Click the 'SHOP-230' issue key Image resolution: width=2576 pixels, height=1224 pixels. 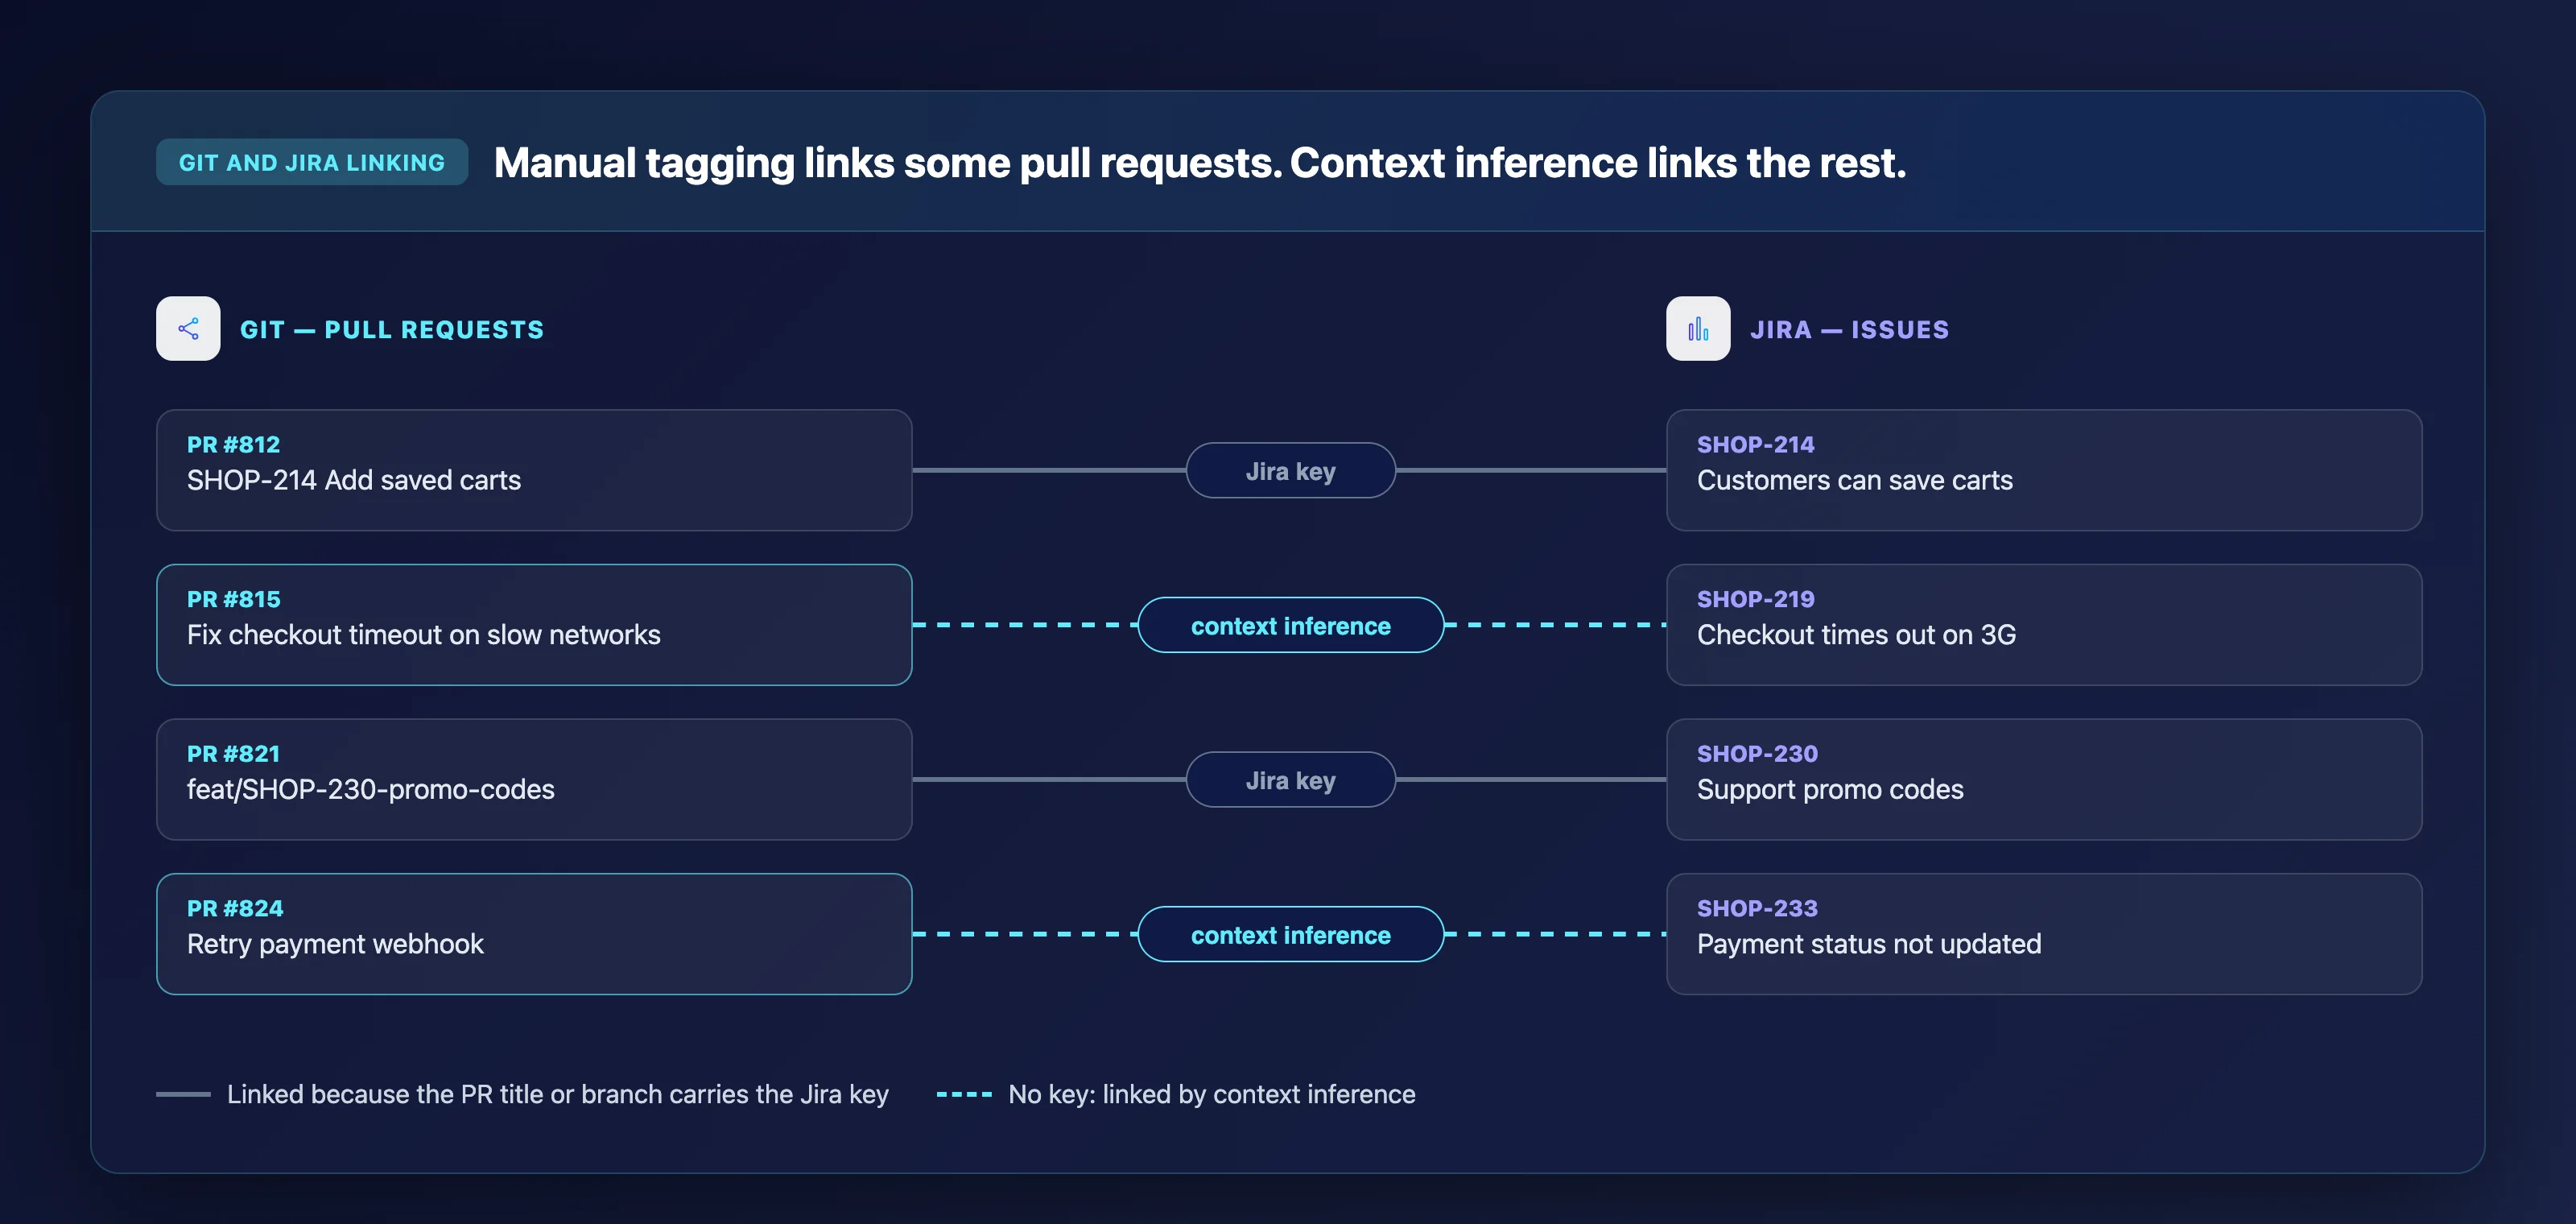click(1757, 753)
